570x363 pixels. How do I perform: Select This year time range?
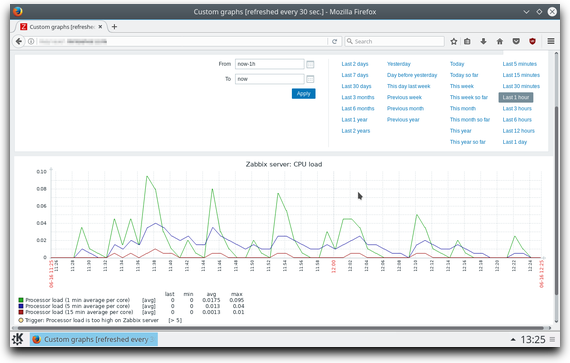point(461,131)
